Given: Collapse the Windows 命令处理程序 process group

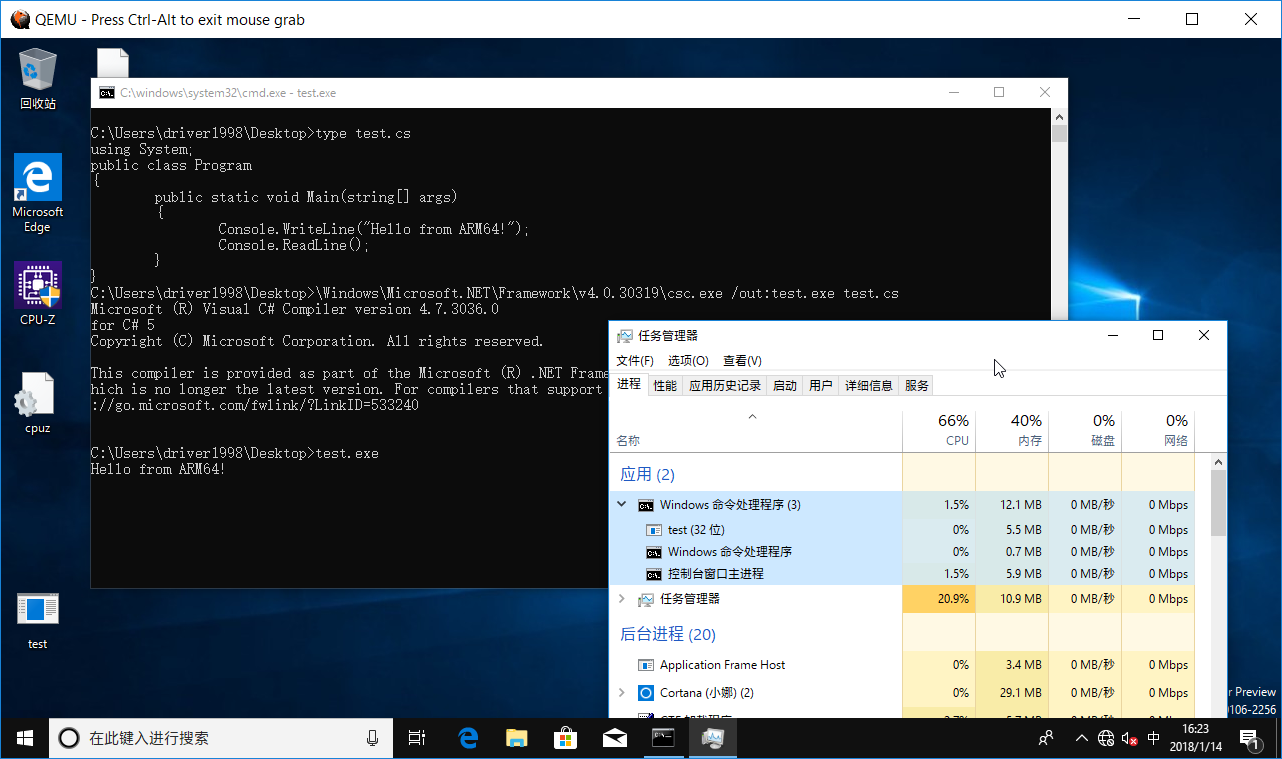Looking at the screenshot, I should click(621, 504).
